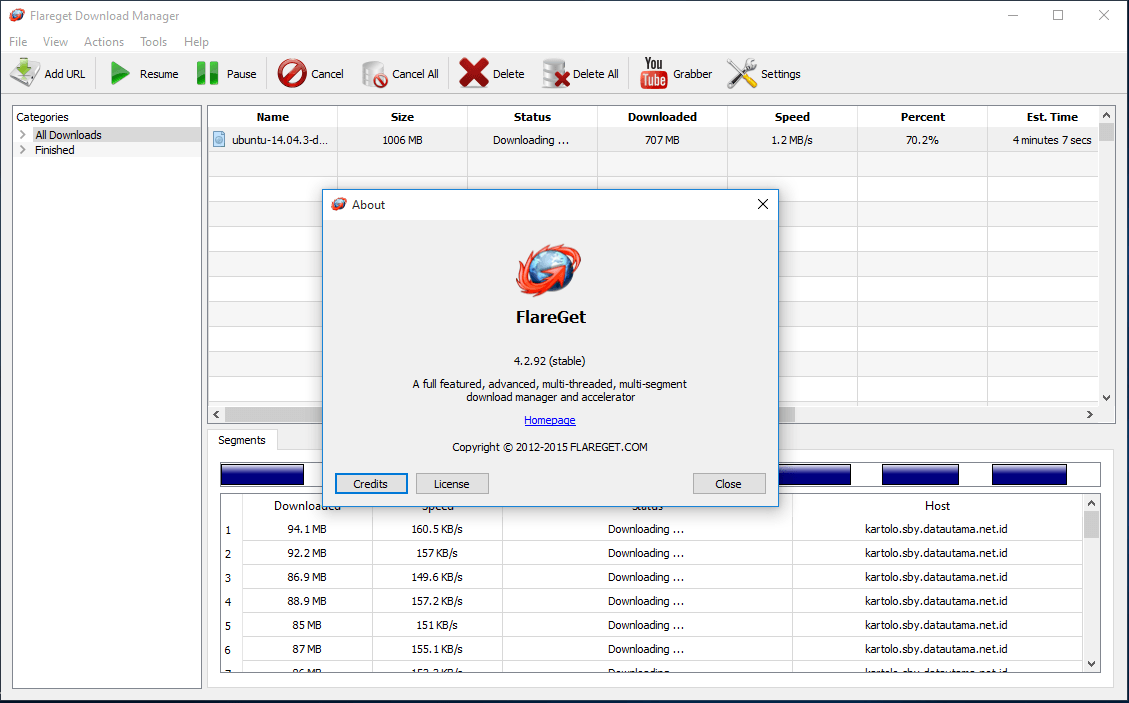This screenshot has width=1129, height=703.
Task: Click the Delete All toolbar icon
Action: tap(555, 73)
